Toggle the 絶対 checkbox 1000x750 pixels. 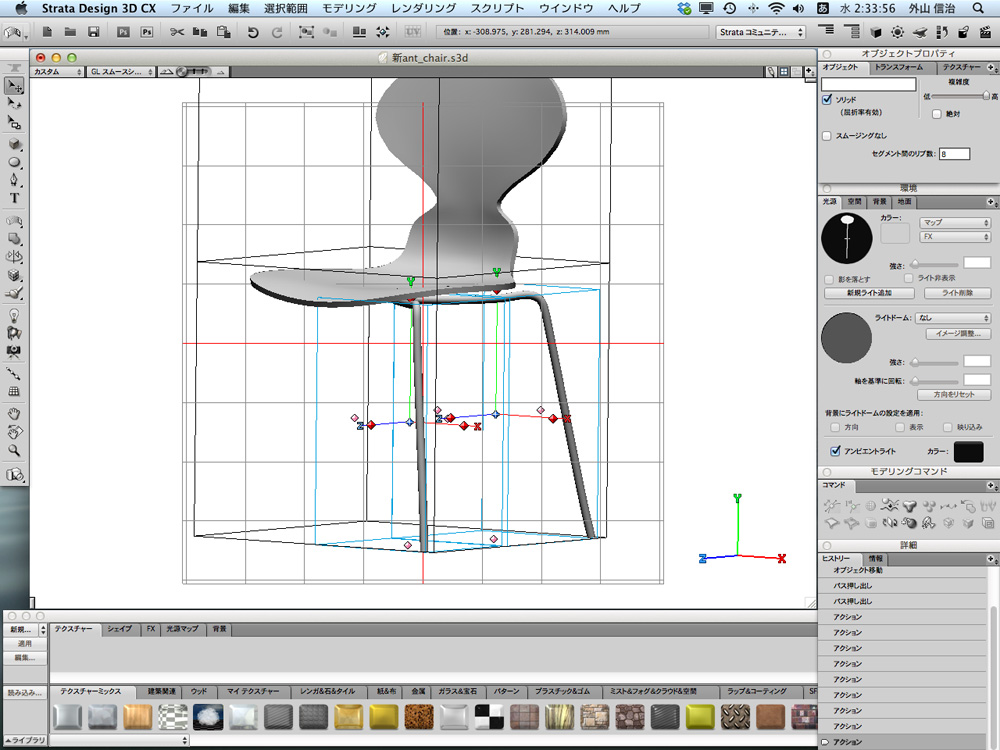pos(937,114)
